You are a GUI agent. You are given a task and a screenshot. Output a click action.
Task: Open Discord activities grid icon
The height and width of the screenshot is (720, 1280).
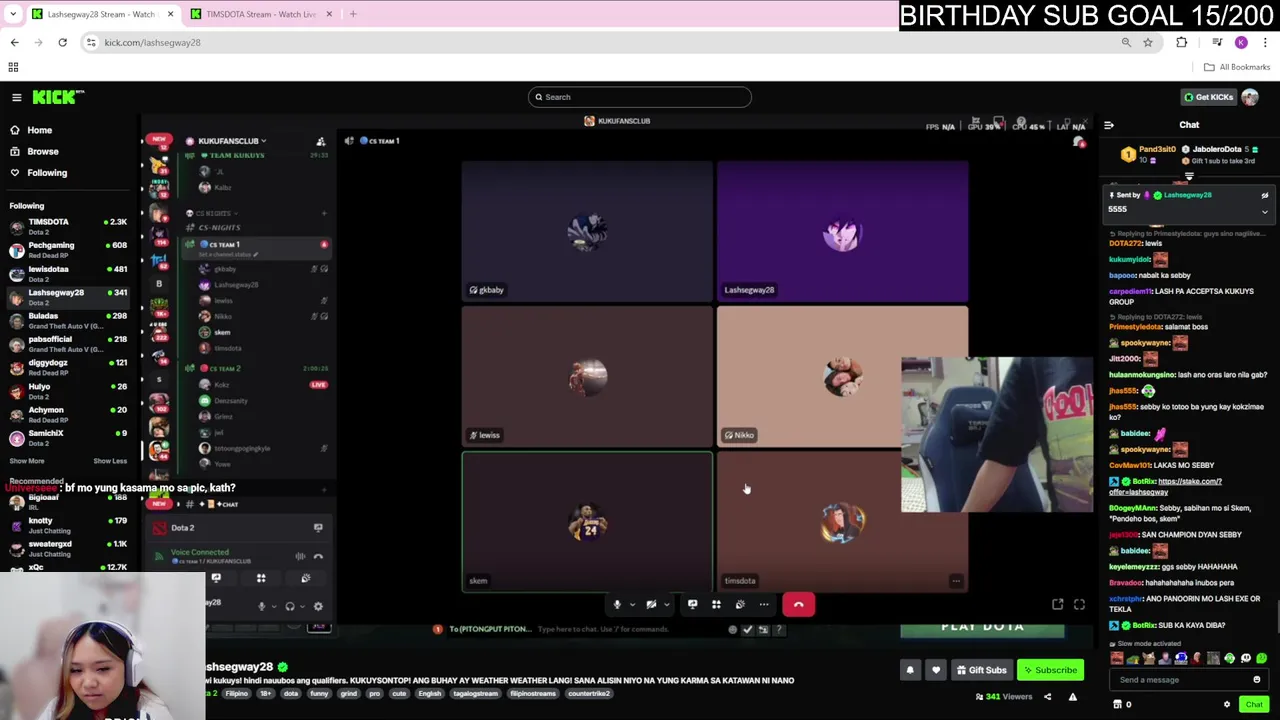click(716, 604)
